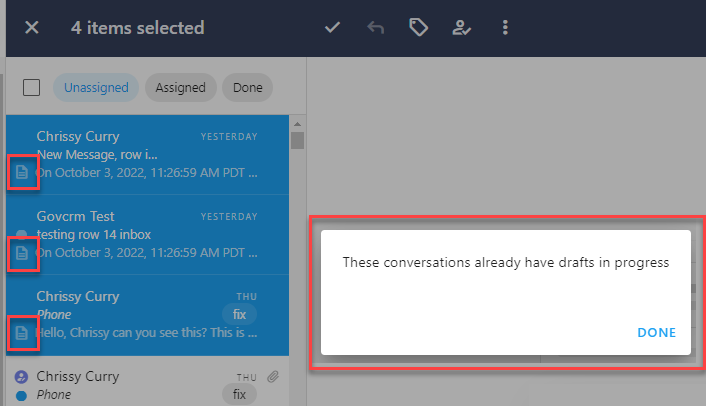The height and width of the screenshot is (406, 706).
Task: Switch to the Unassigned filter tab
Action: pos(96,87)
